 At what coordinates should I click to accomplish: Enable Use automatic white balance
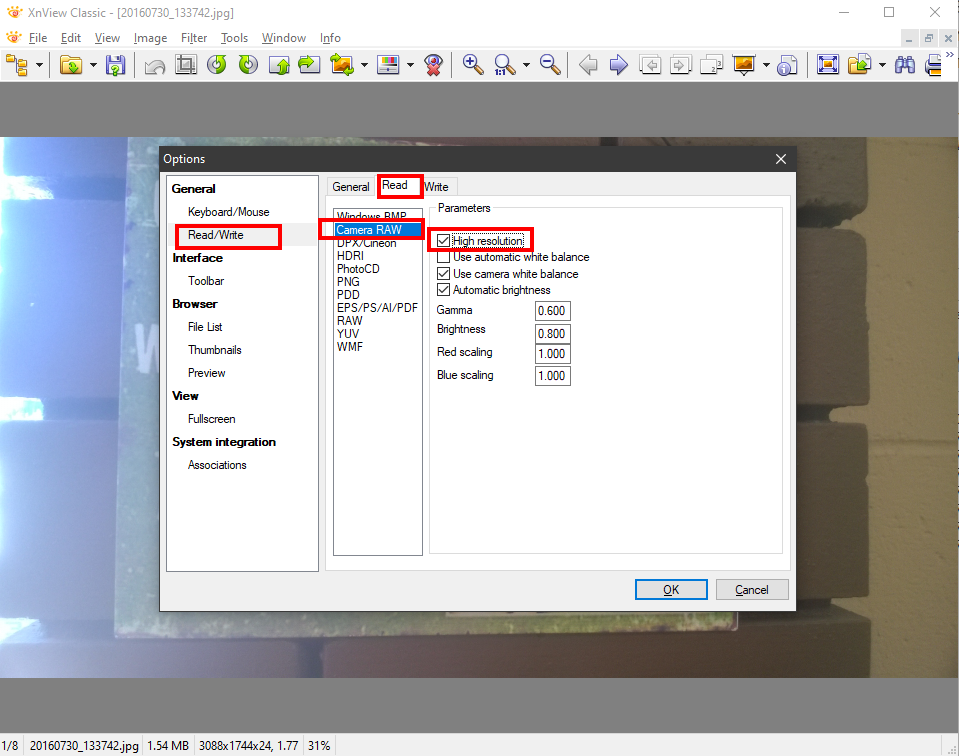(444, 257)
